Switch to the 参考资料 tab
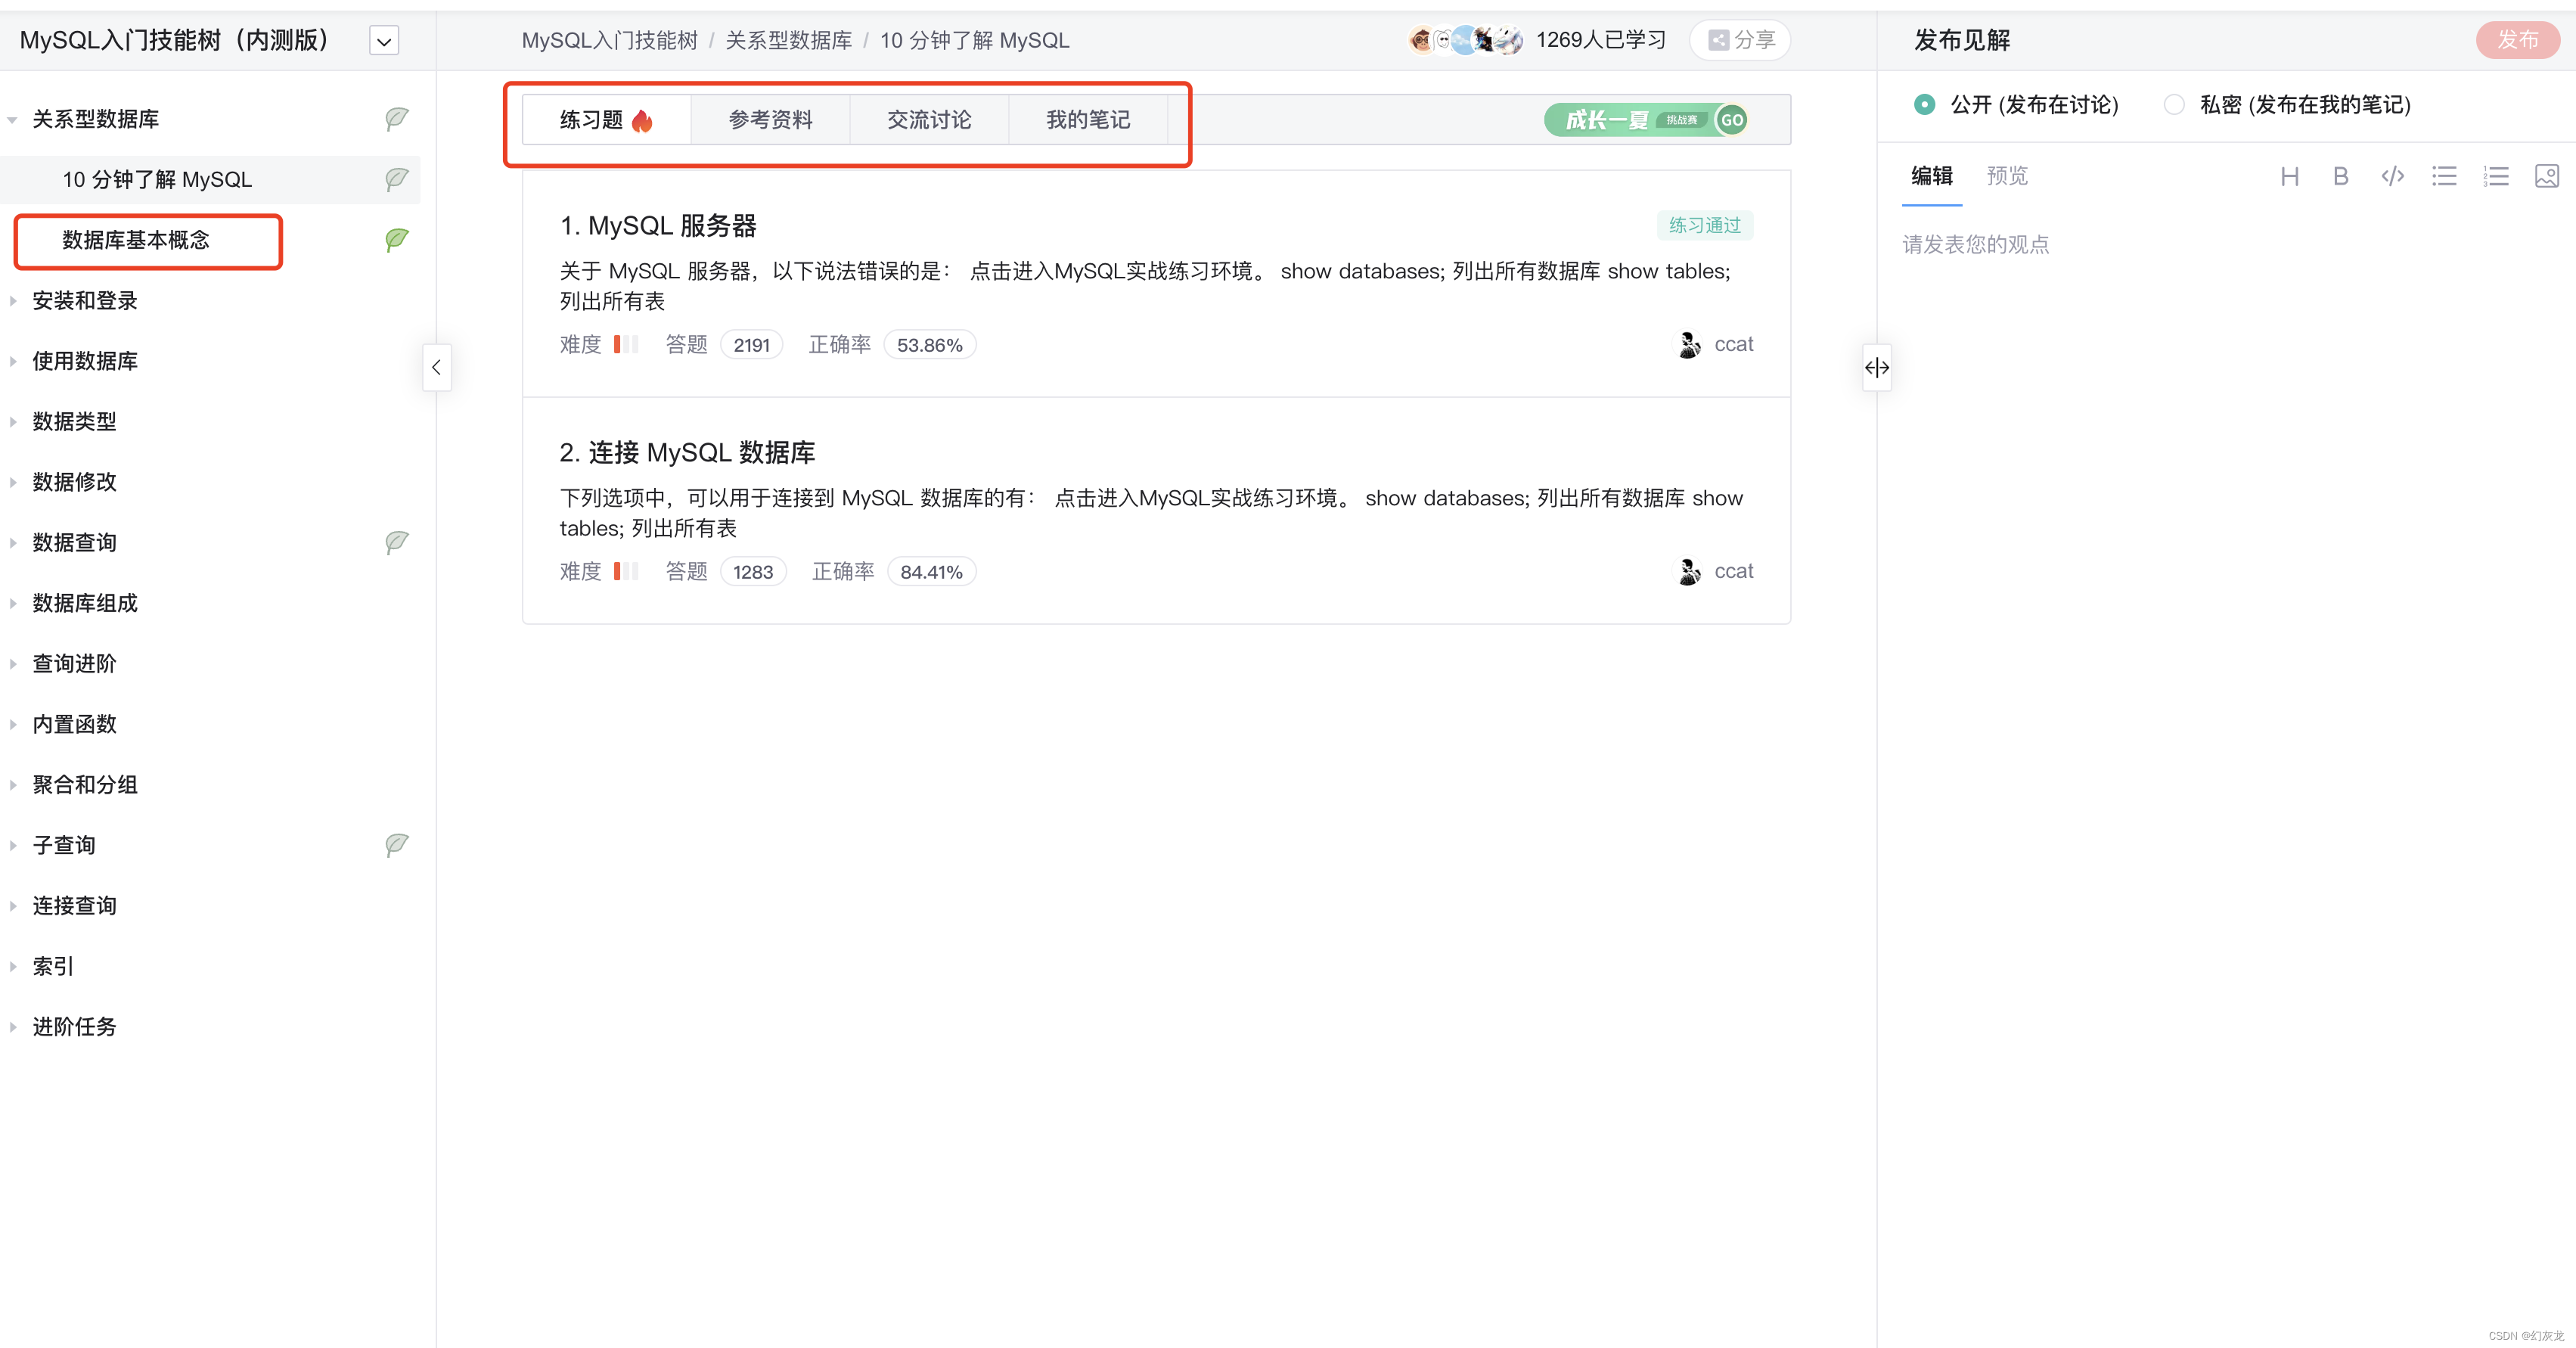 click(769, 119)
